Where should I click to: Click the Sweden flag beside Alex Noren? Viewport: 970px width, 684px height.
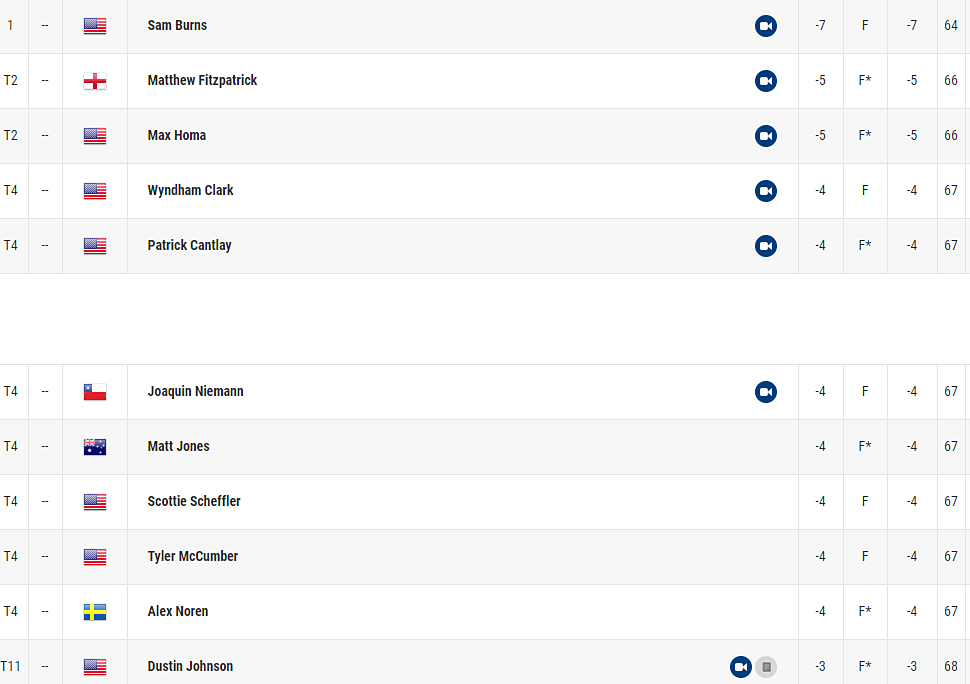pyautogui.click(x=95, y=612)
